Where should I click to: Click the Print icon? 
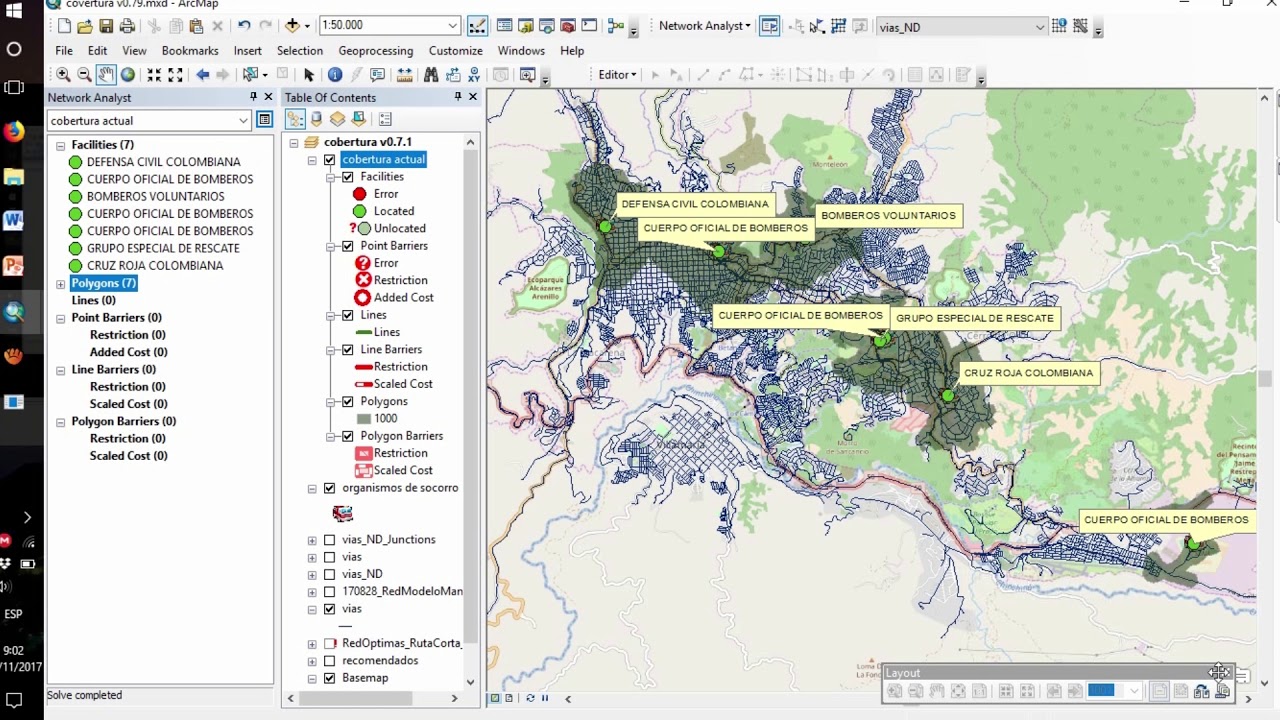(x=127, y=26)
